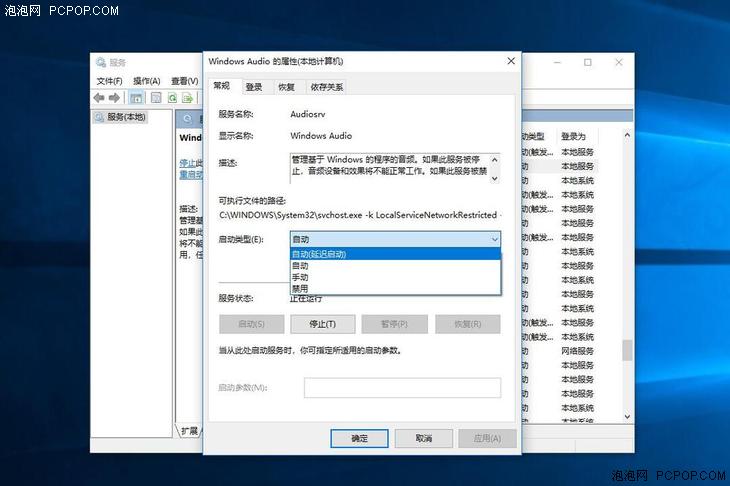This screenshot has height=486, width=730.
Task: Click the Services list scrollbar thumb
Action: [627, 350]
